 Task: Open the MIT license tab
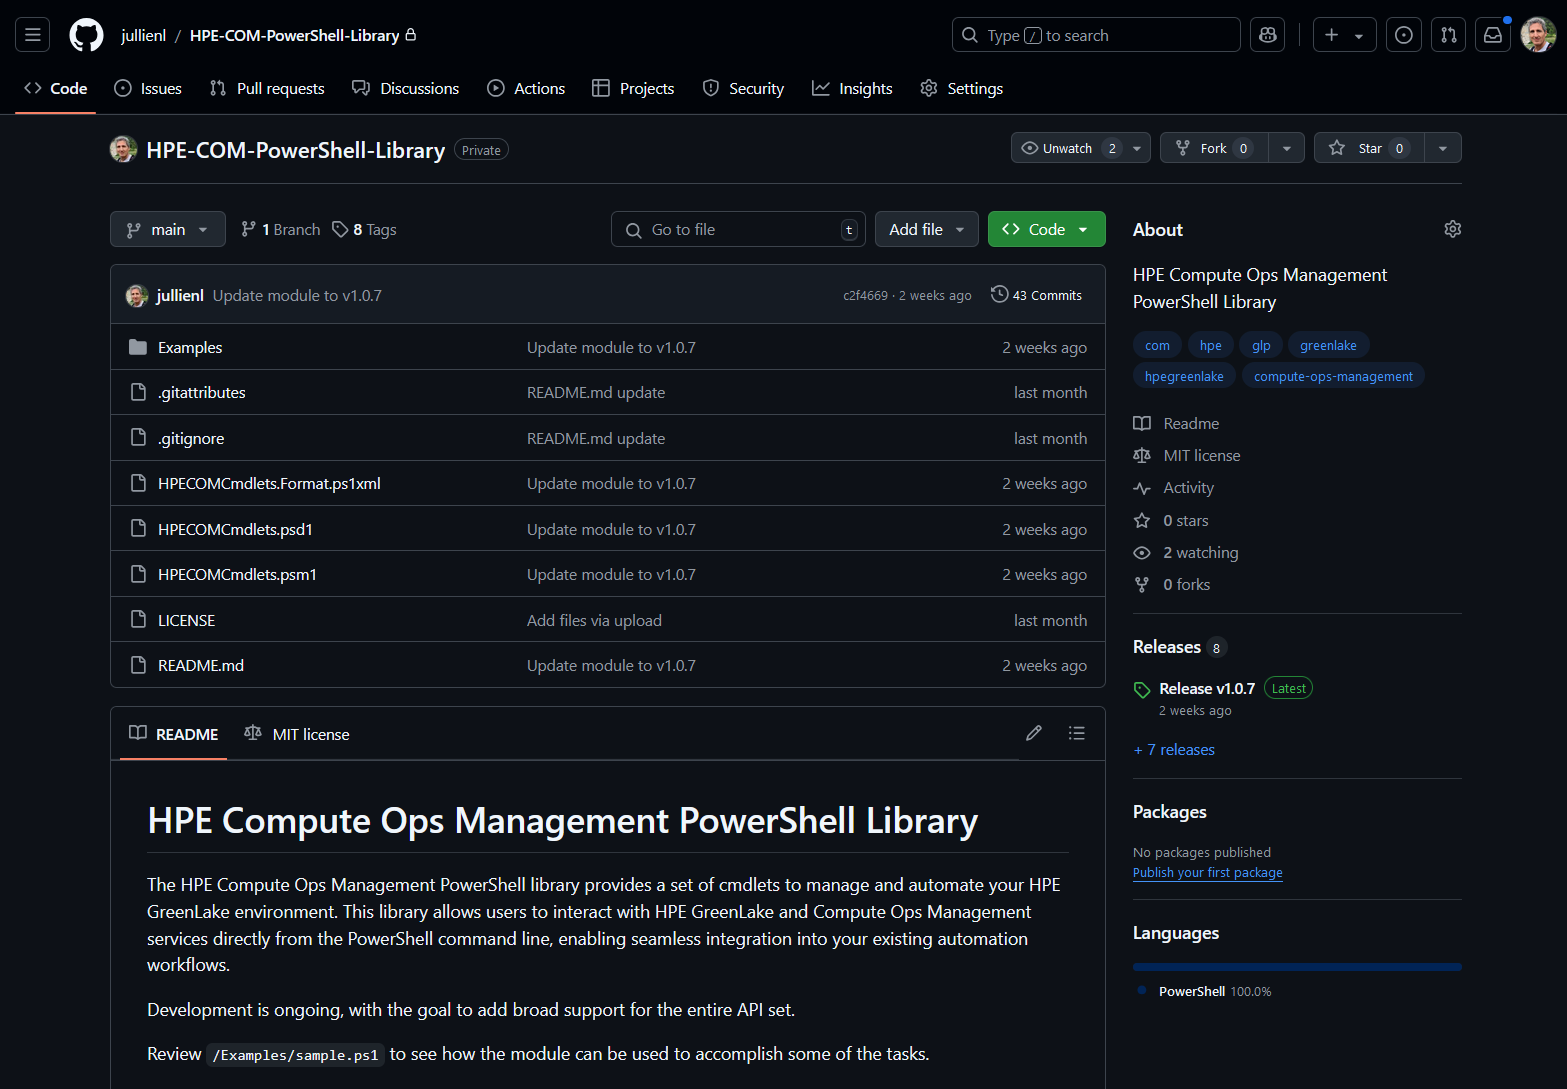(297, 734)
